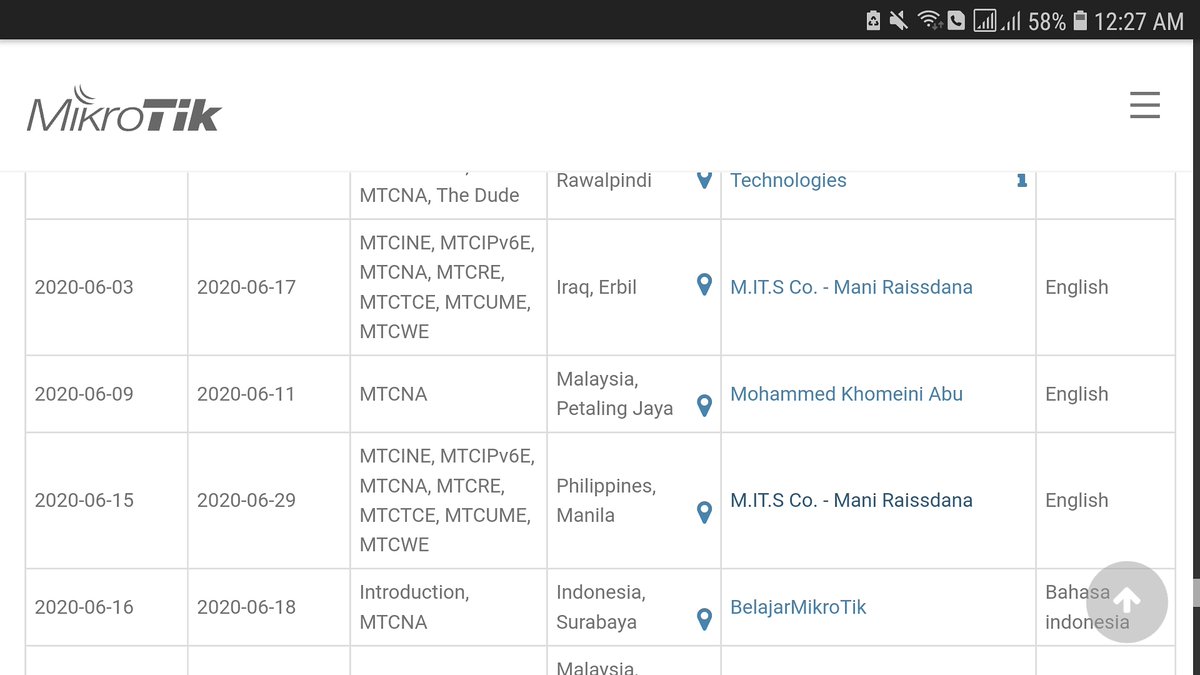Viewport: 1200px width, 675px height.
Task: Open Mohammed Khomeini Abu trainer link
Action: click(846, 394)
